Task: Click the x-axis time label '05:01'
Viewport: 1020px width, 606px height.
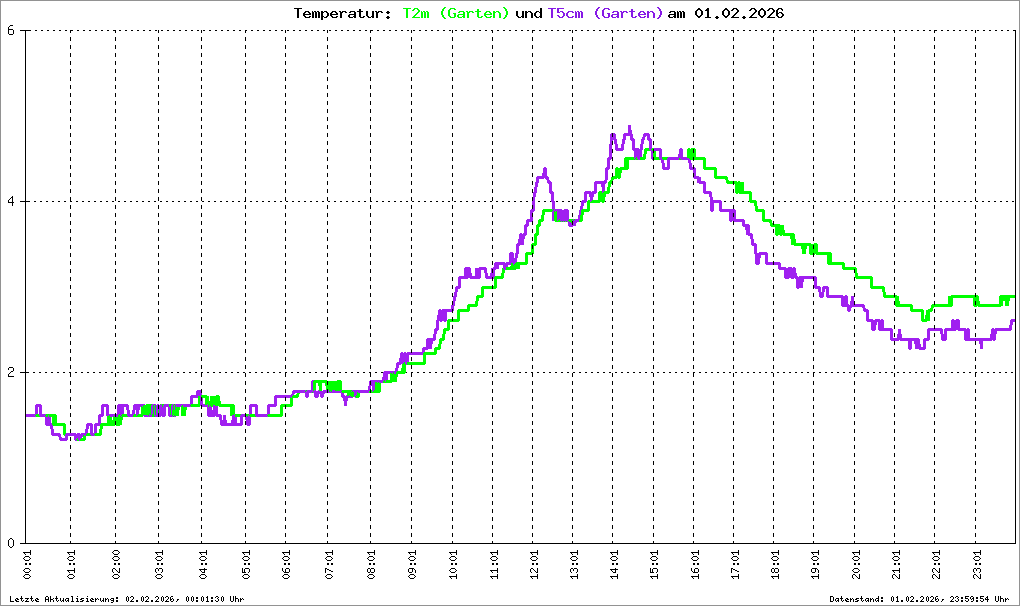Action: (246, 564)
